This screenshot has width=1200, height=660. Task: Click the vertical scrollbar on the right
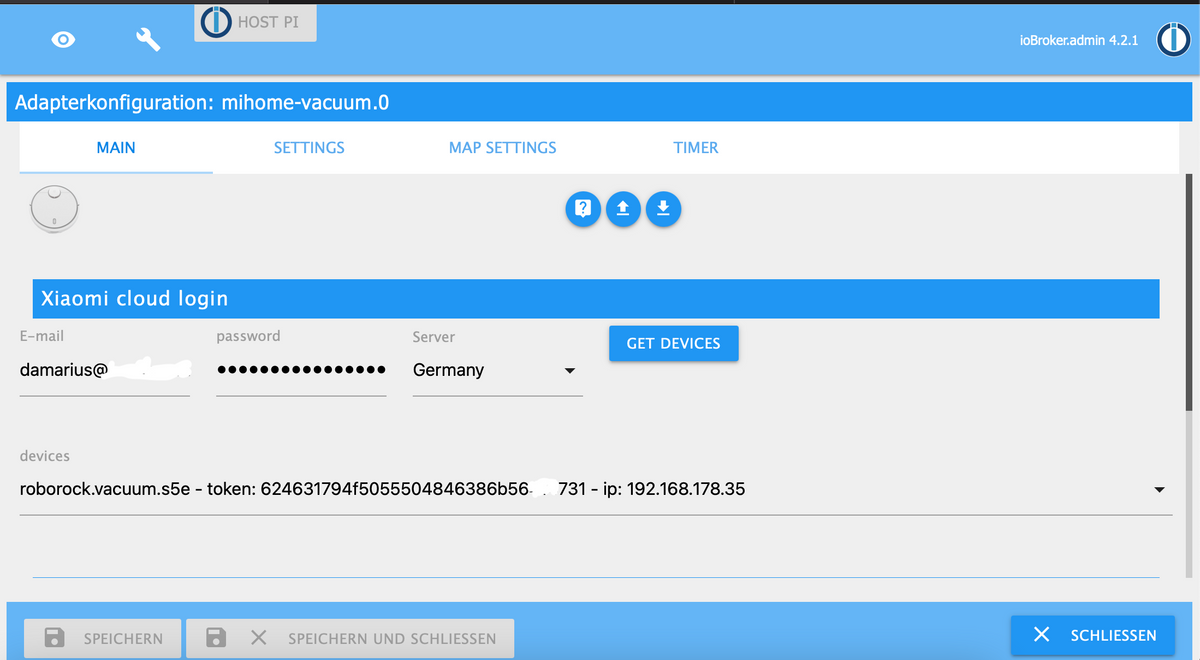coord(1188,290)
